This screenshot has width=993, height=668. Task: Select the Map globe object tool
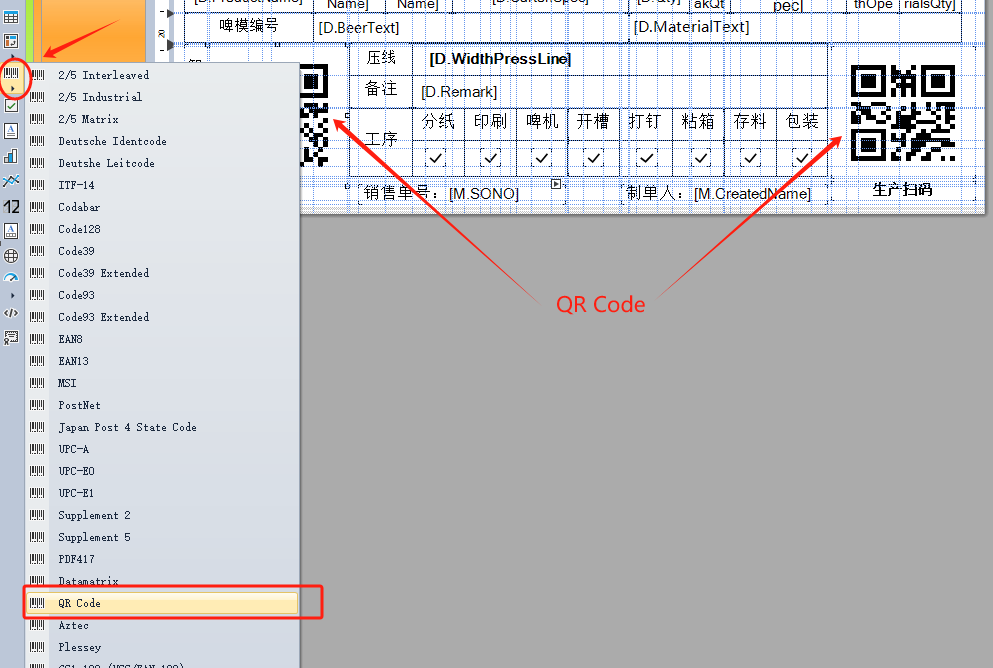tap(11, 256)
